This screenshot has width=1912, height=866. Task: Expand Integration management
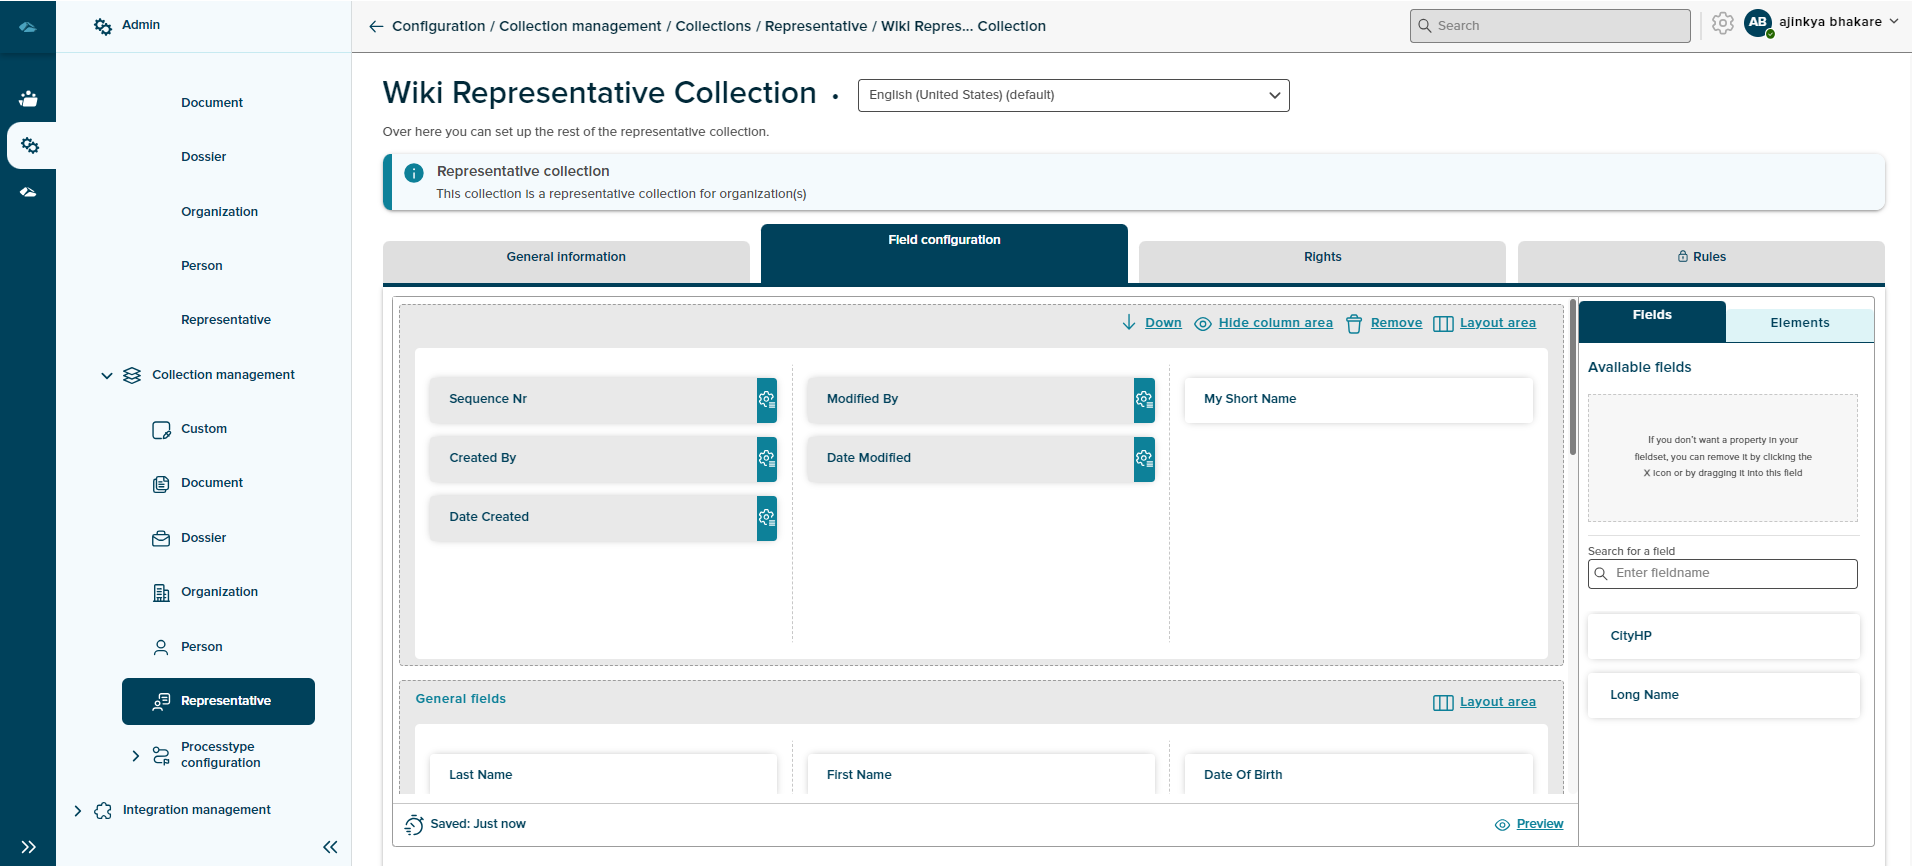click(x=78, y=811)
